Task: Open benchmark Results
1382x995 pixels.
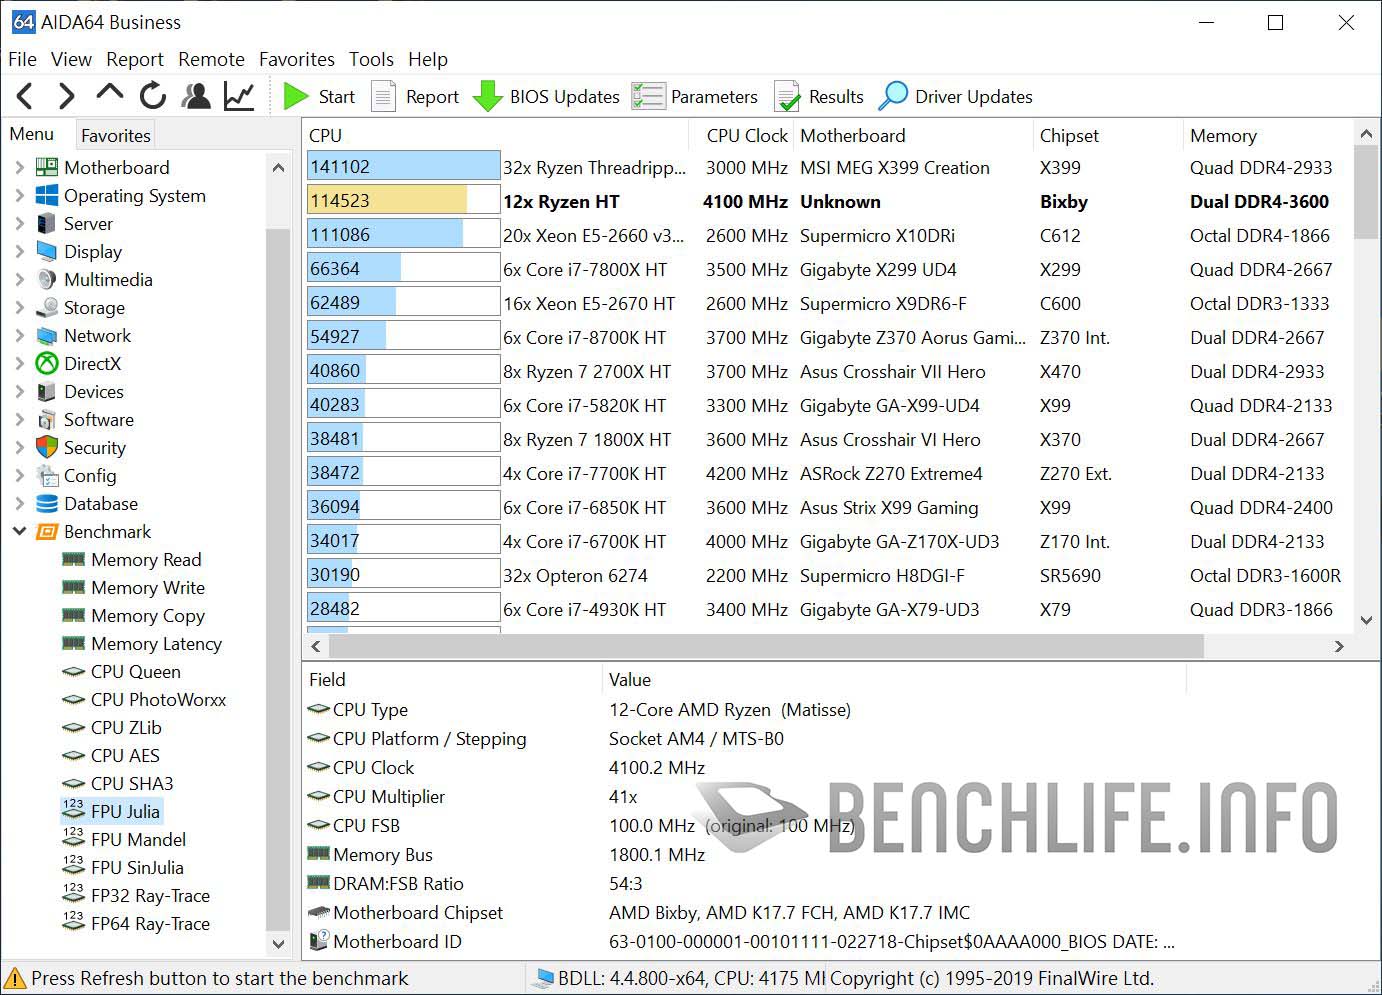Action: tap(818, 96)
